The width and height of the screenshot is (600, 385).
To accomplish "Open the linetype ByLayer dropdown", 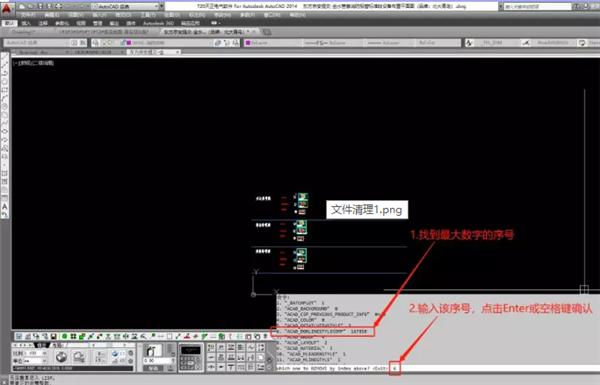I will 332,43.
